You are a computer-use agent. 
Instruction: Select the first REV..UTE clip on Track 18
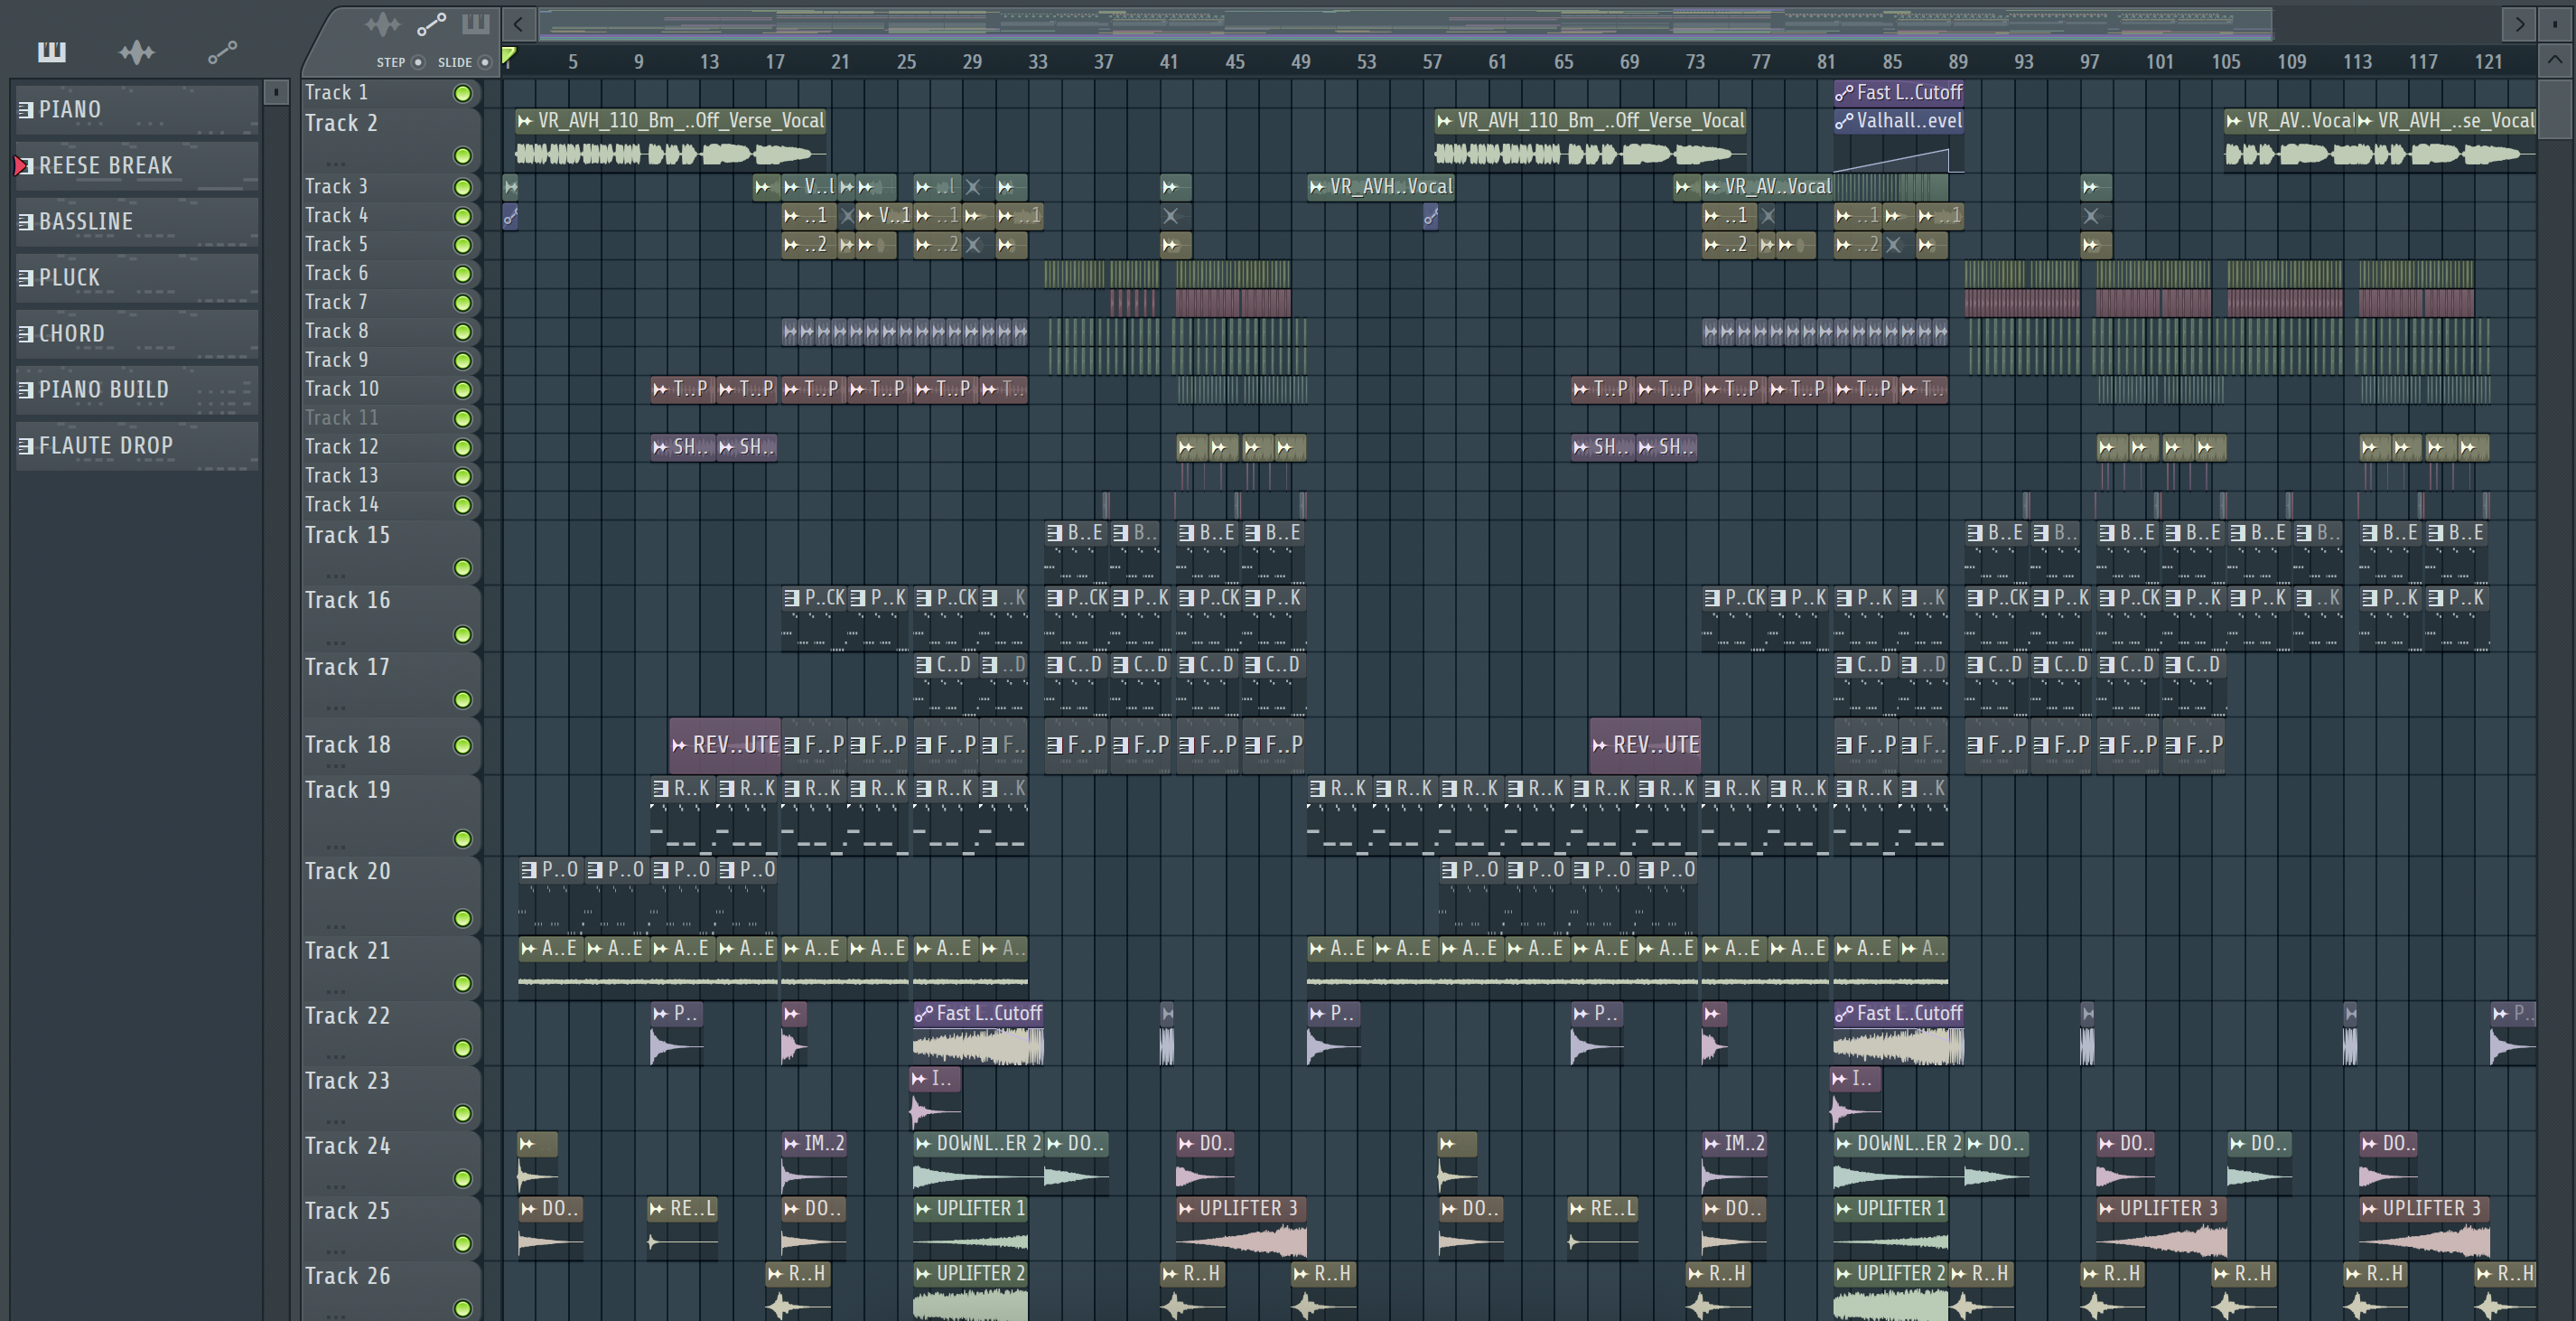click(x=725, y=745)
